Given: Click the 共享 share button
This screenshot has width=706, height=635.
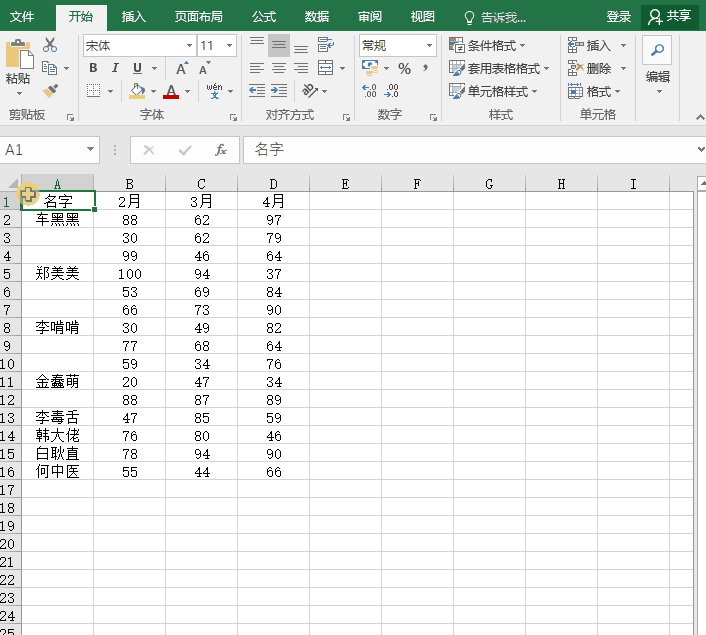Looking at the screenshot, I should click(670, 17).
